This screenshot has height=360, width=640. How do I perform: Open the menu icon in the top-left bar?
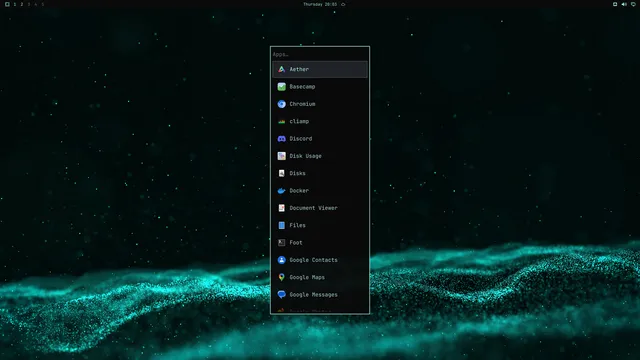coord(7,4)
